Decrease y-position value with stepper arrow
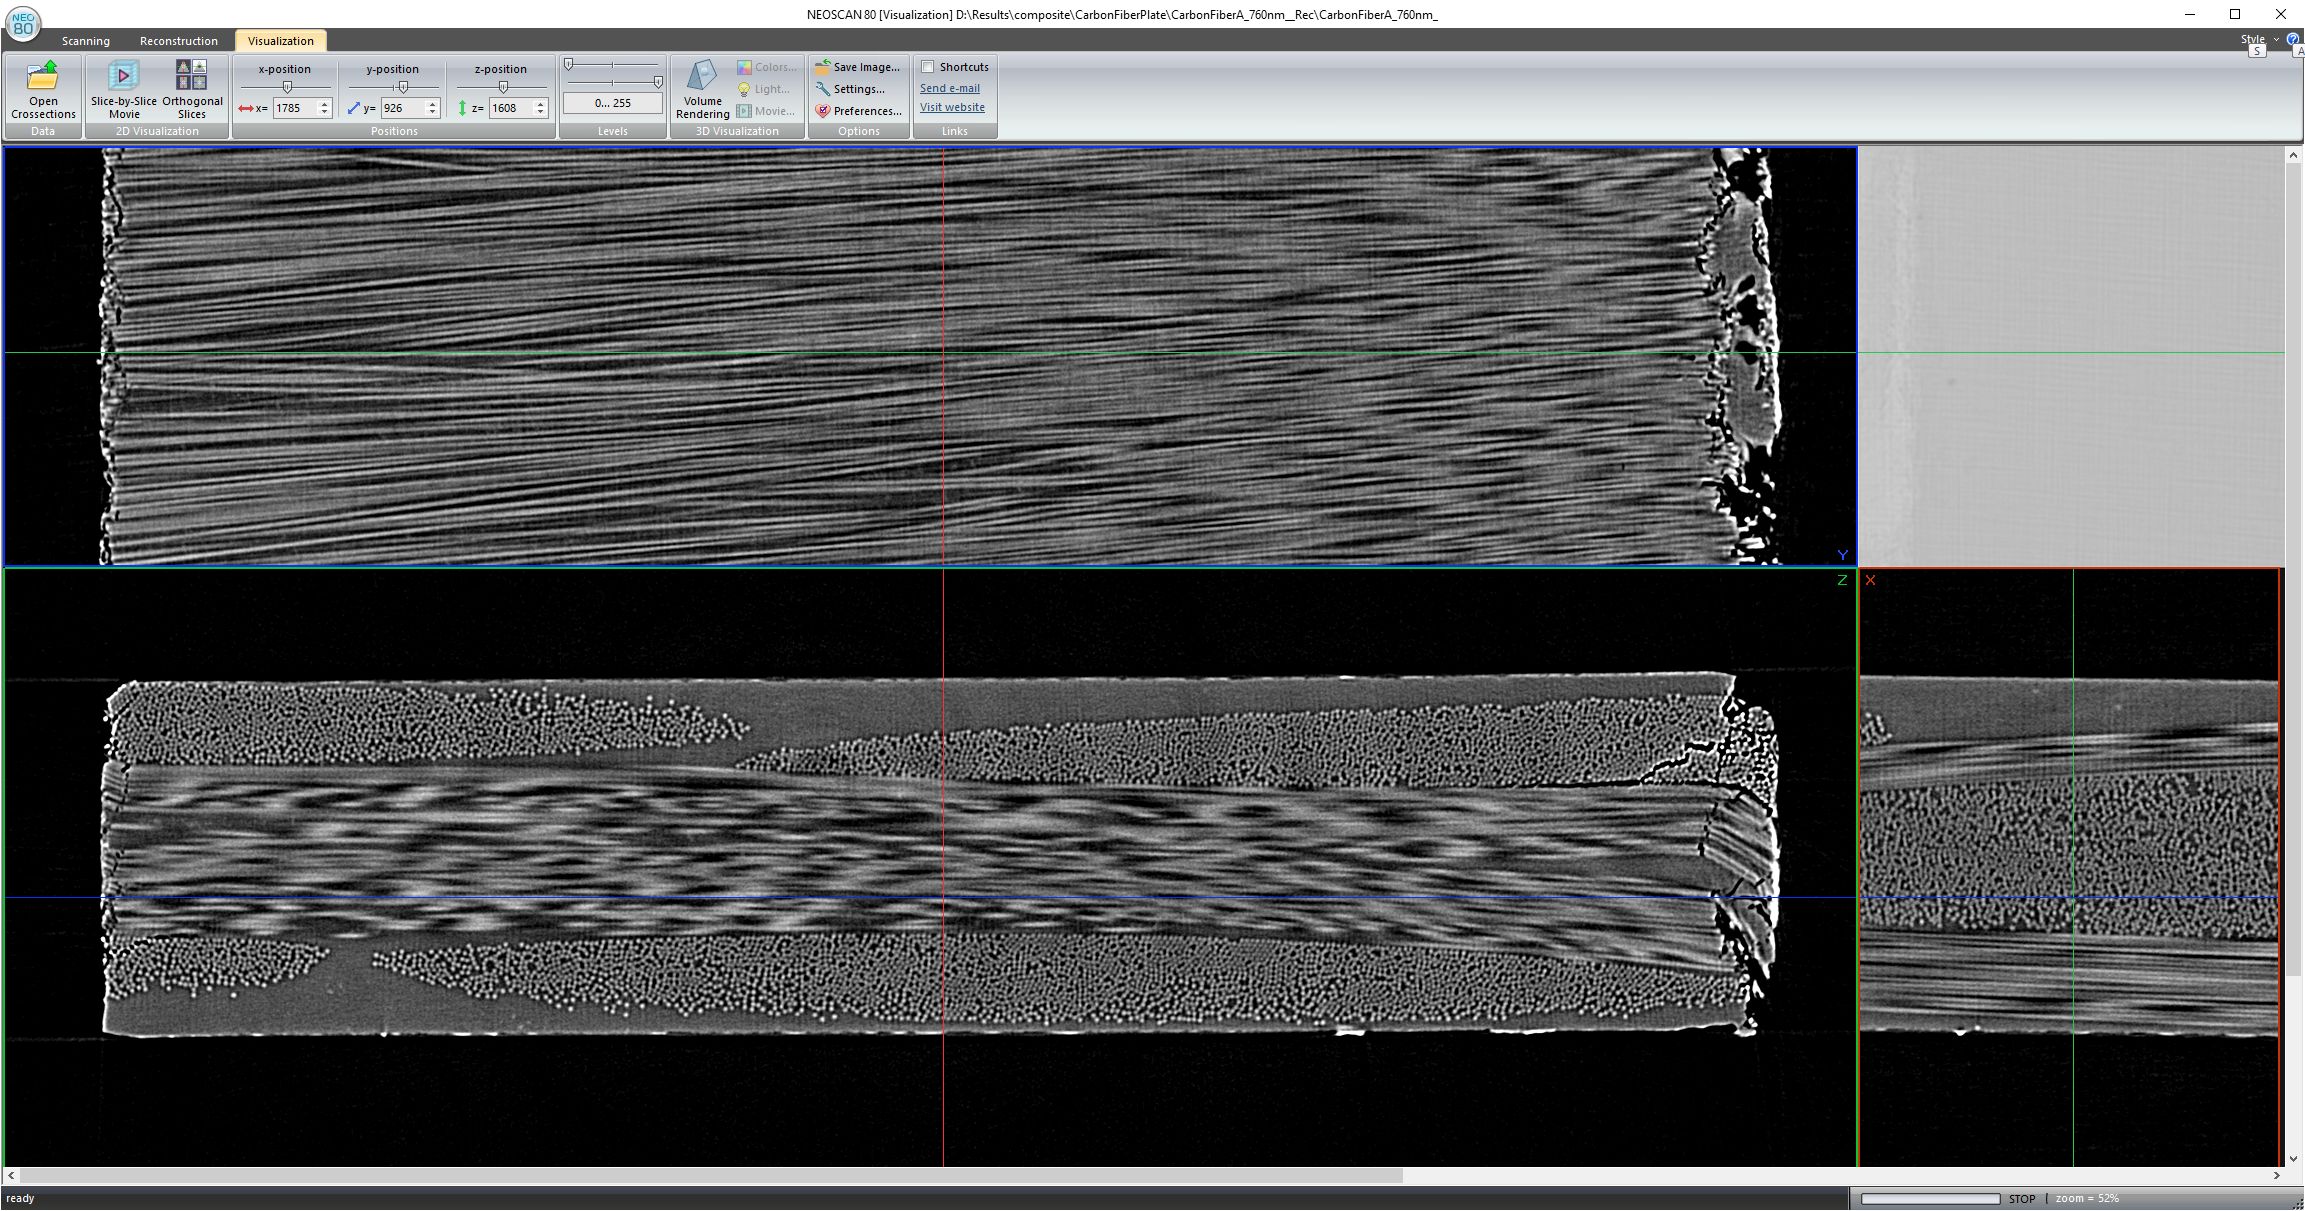This screenshot has width=2305, height=1211. coord(432,112)
